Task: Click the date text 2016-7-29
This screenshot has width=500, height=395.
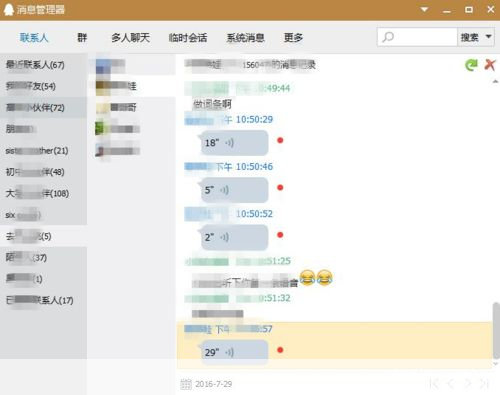Action: [214, 384]
